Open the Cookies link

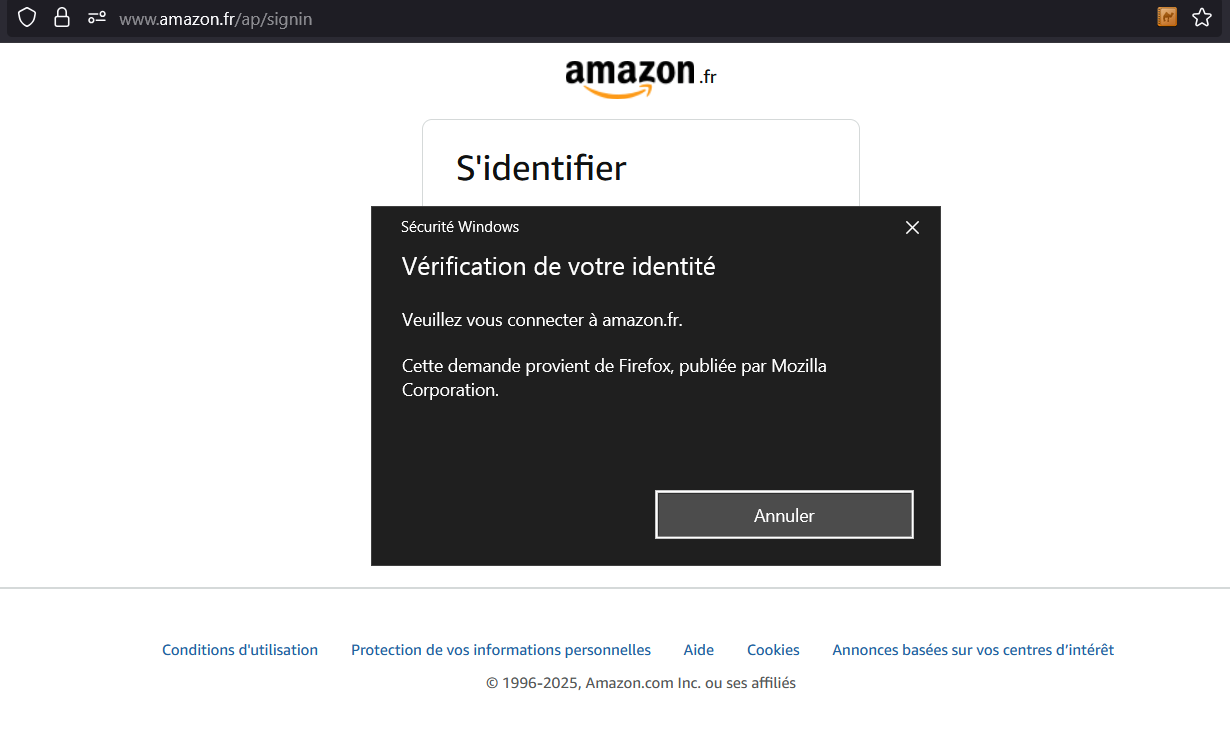[x=773, y=650]
